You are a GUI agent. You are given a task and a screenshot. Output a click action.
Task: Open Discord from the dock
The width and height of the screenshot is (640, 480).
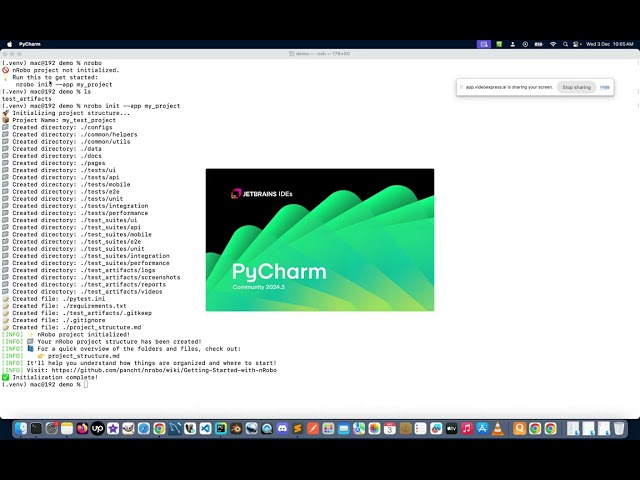point(282,429)
